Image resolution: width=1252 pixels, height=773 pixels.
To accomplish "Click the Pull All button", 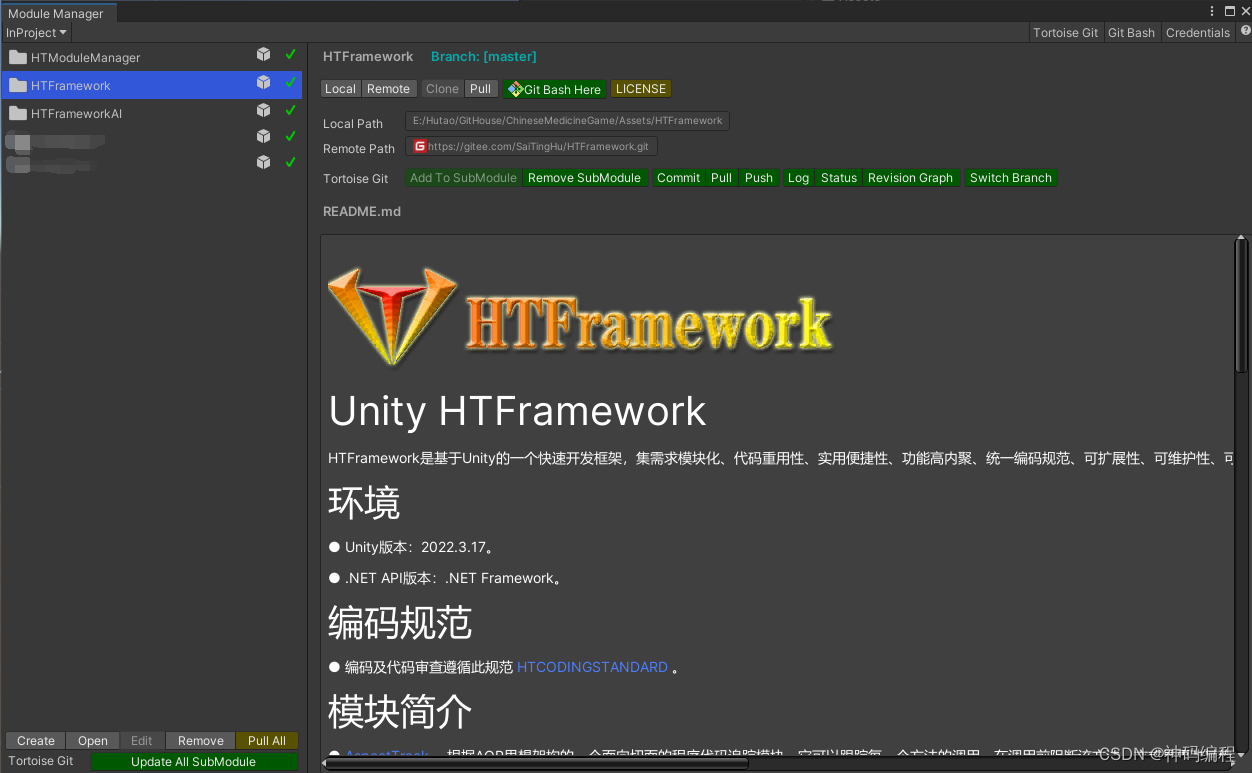I will coord(267,741).
